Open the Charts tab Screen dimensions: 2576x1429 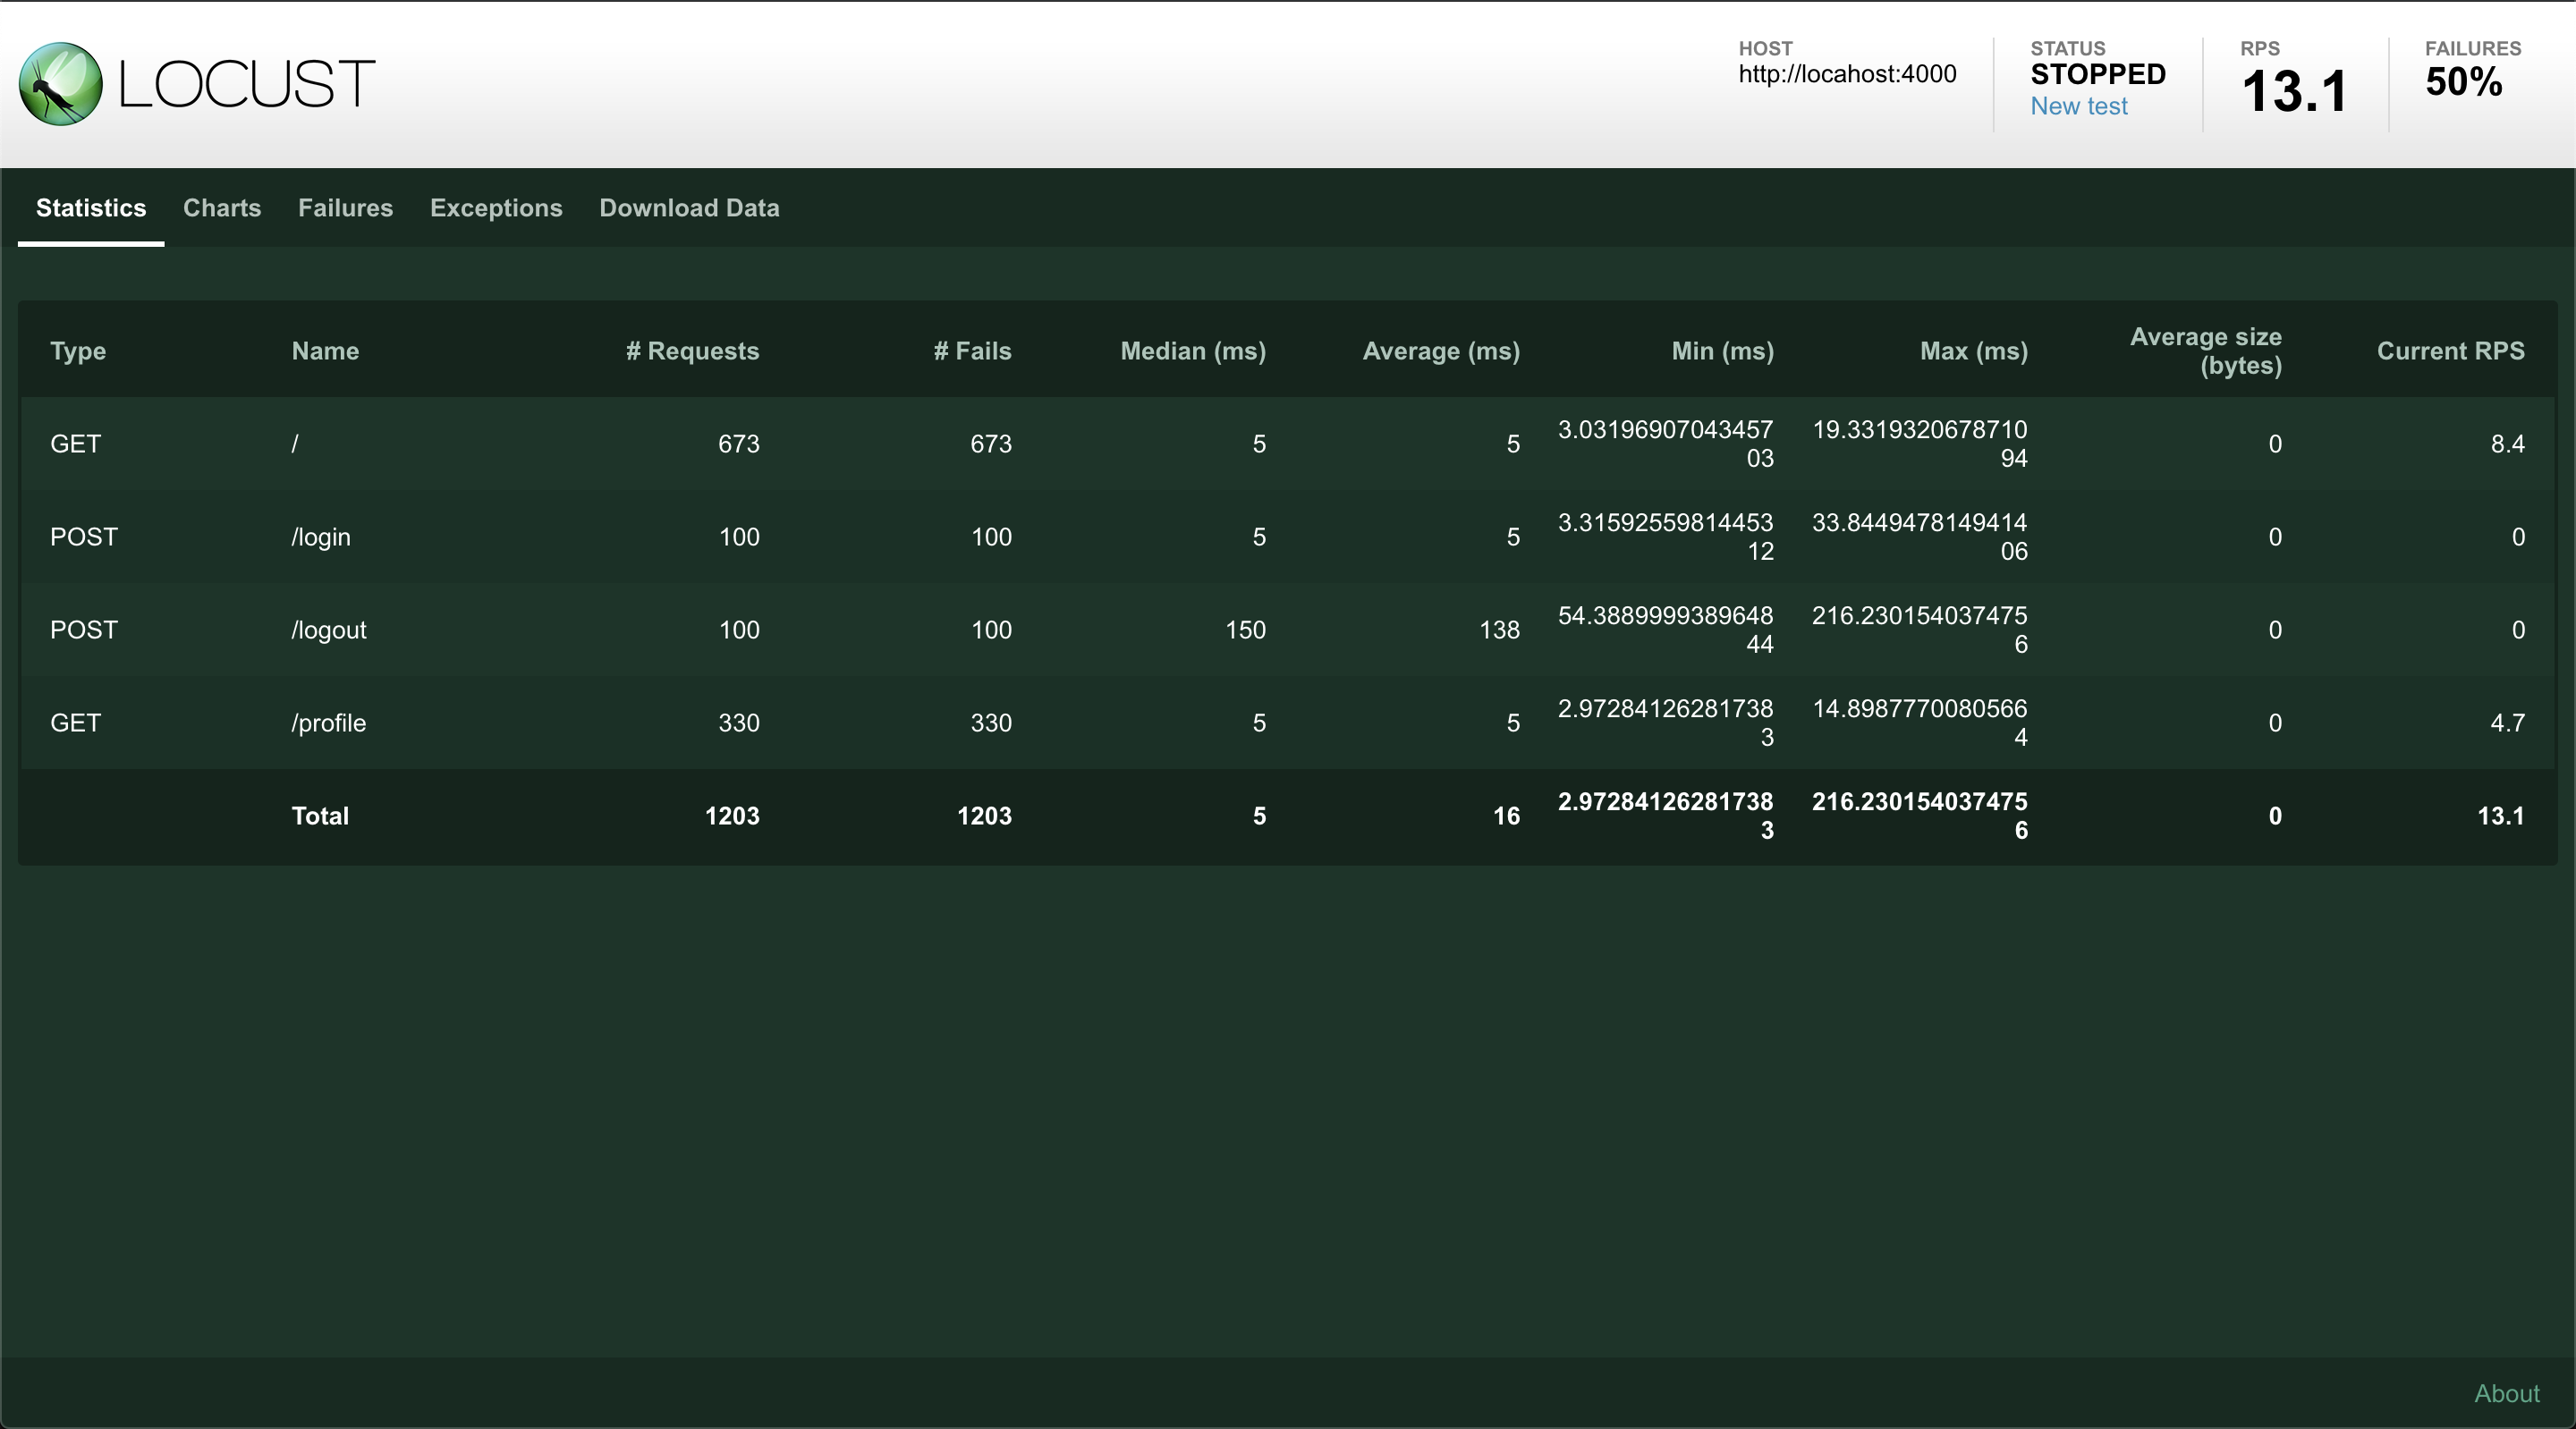[222, 208]
